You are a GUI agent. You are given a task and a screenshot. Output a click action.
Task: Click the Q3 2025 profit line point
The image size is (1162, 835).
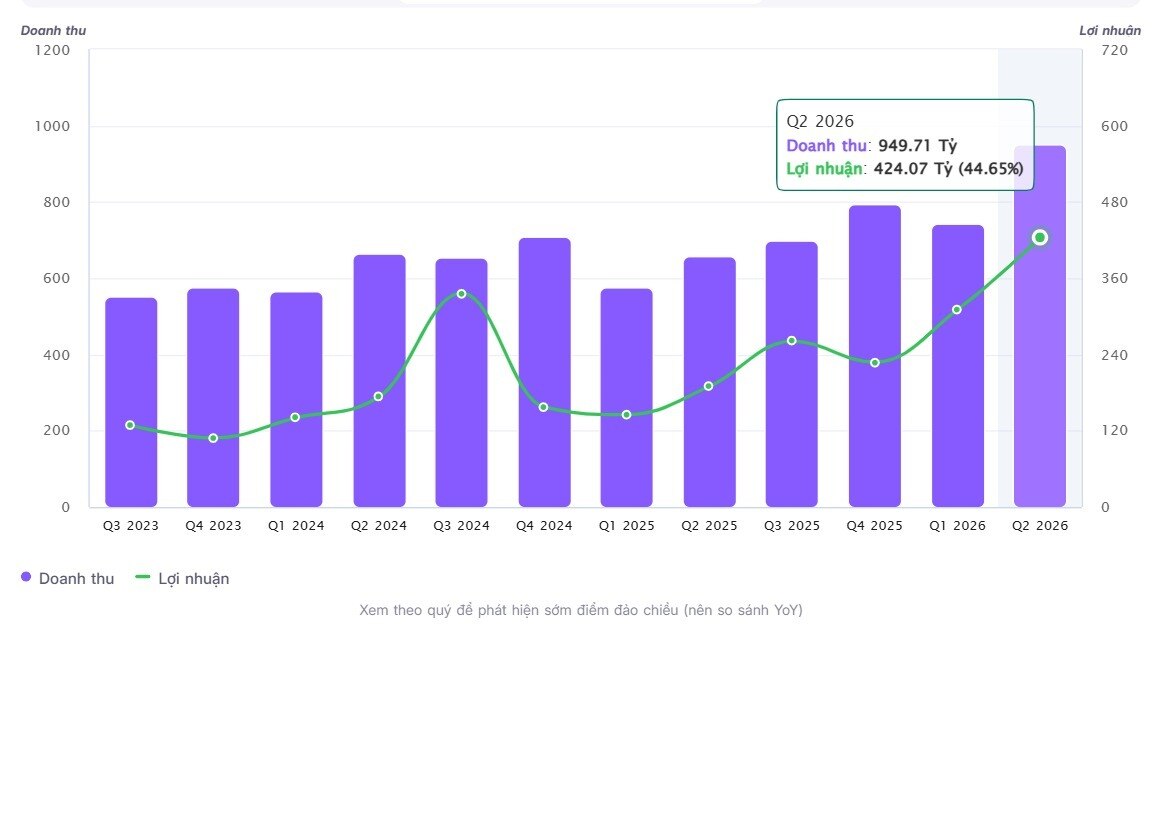pyautogui.click(x=791, y=341)
